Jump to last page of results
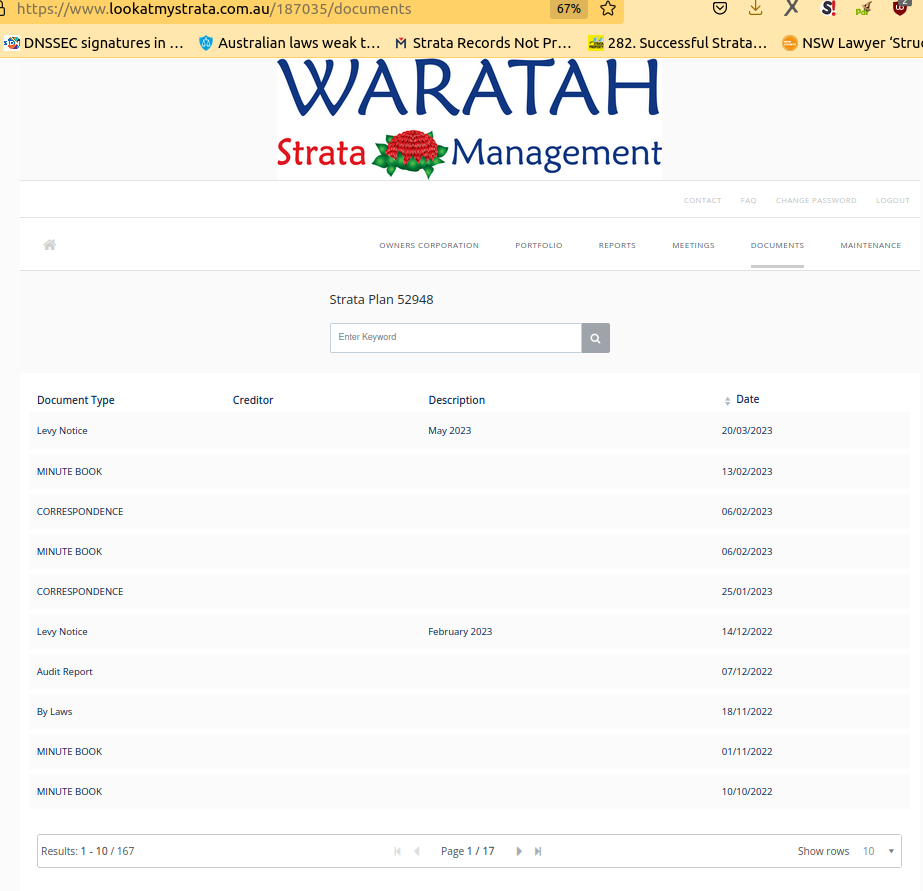This screenshot has height=891, width=923. (x=538, y=851)
